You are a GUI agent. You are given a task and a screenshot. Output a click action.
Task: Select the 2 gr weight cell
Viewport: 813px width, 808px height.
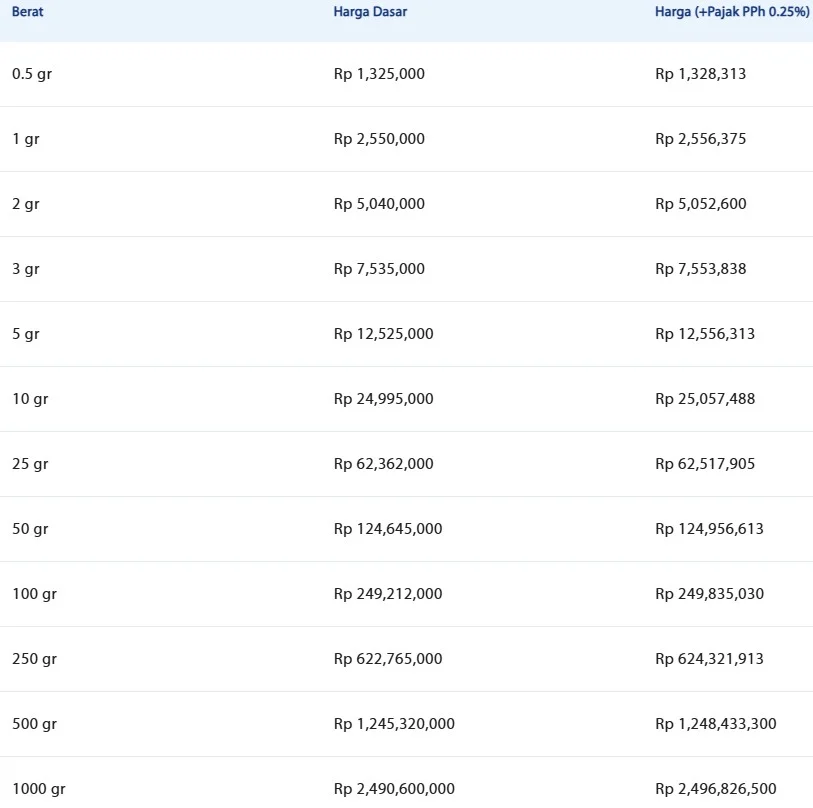(x=25, y=204)
